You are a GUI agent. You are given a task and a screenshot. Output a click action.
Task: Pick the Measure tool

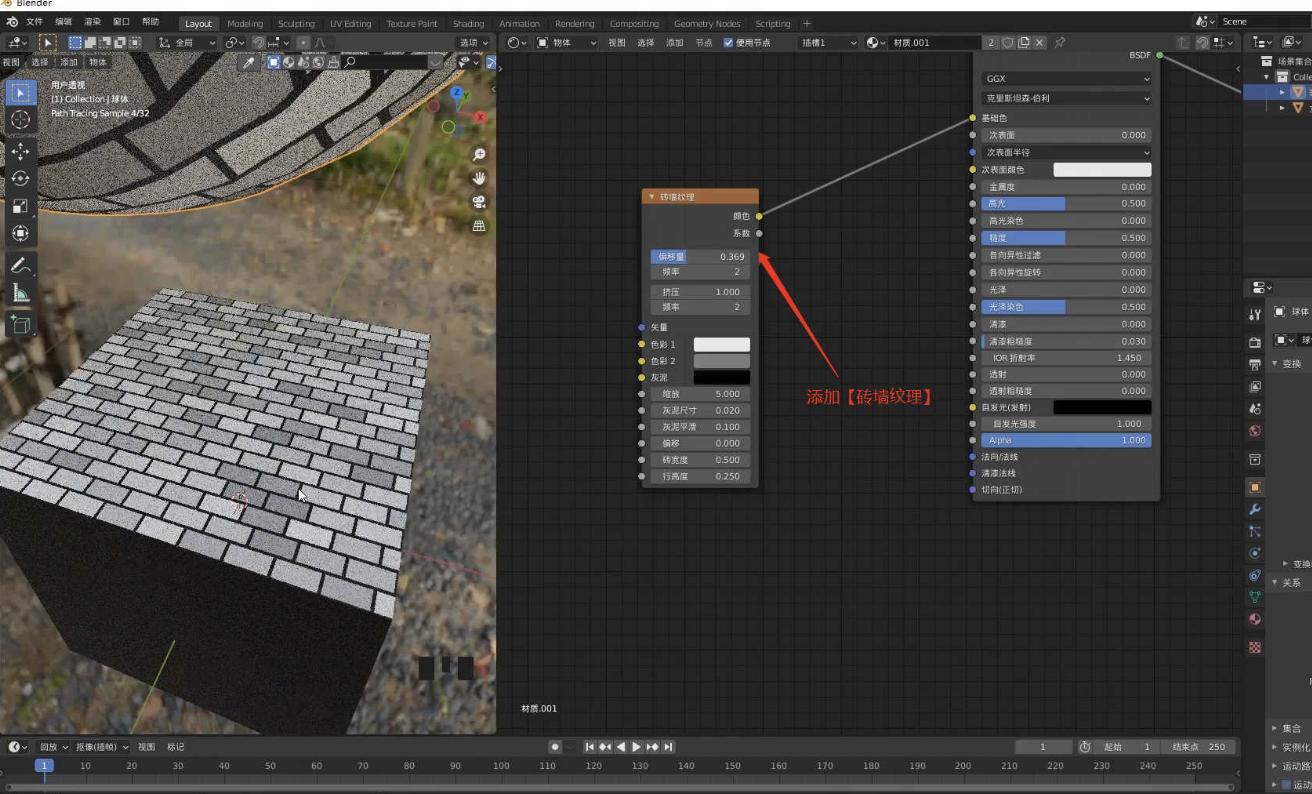tap(20, 293)
